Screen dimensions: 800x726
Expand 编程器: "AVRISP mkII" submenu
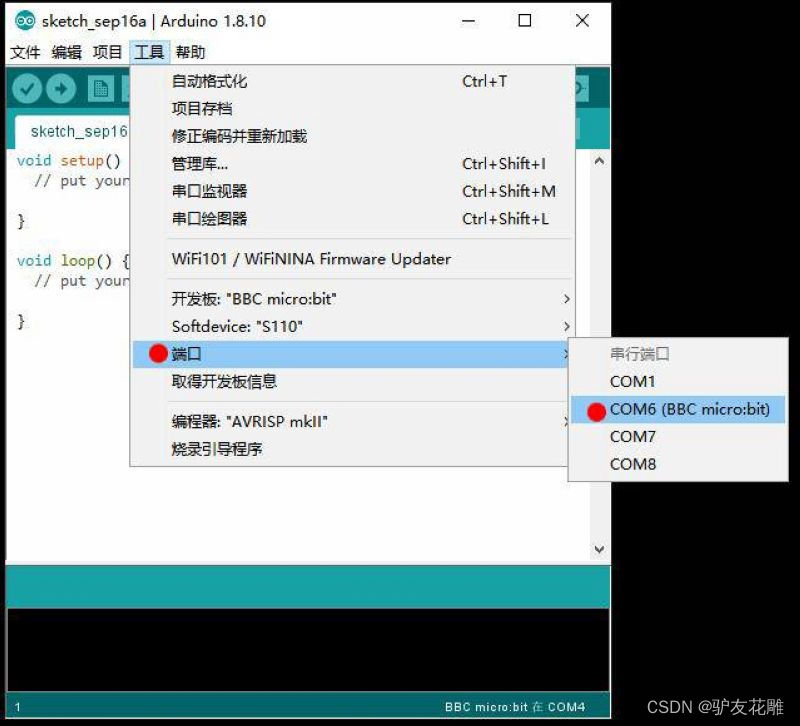click(x=351, y=422)
